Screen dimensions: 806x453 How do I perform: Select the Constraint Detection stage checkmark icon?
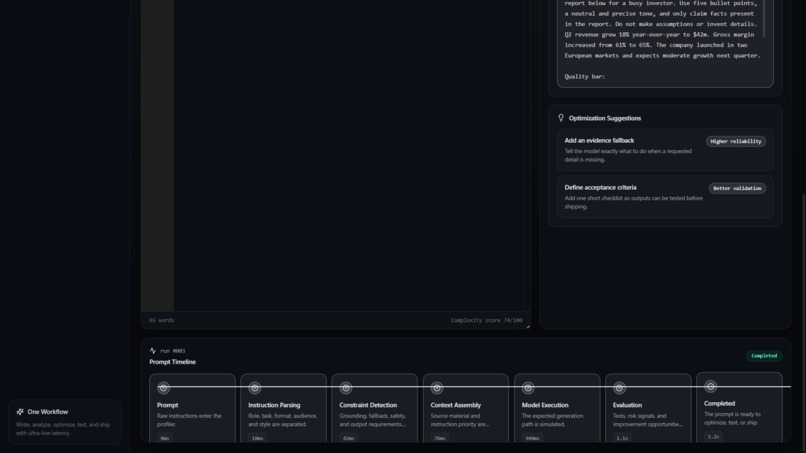[x=346, y=388]
